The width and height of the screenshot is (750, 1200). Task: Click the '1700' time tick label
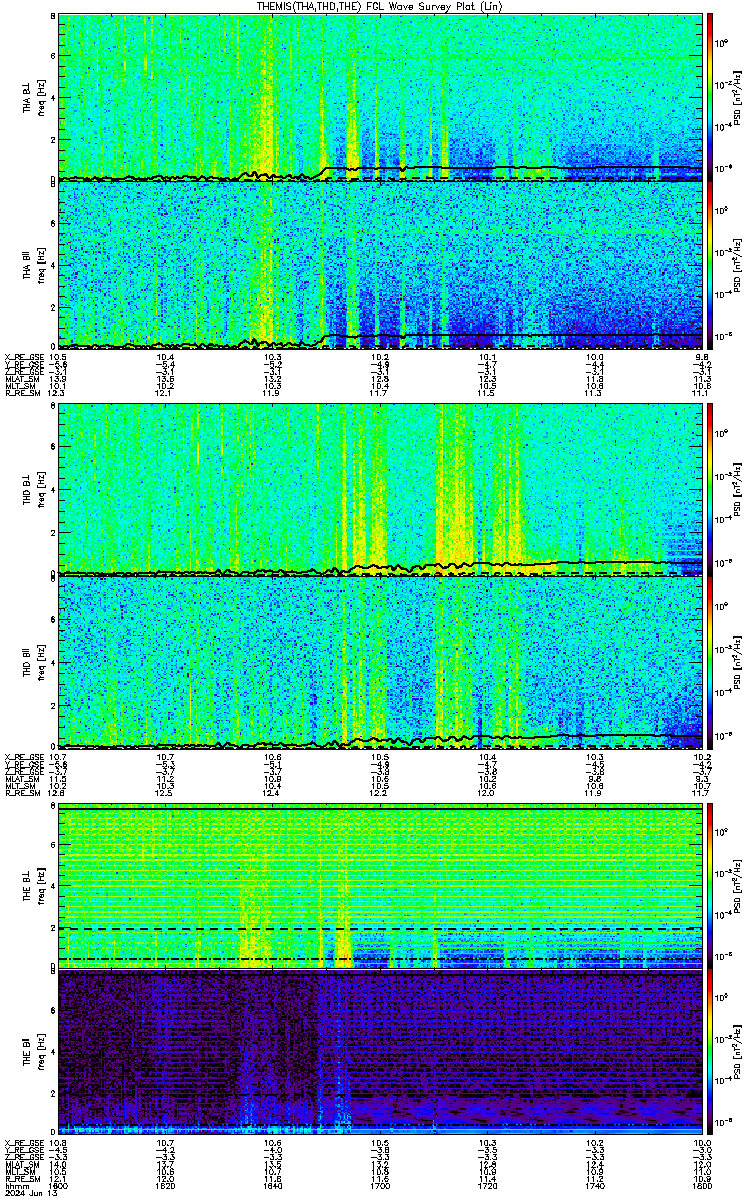380,1187
